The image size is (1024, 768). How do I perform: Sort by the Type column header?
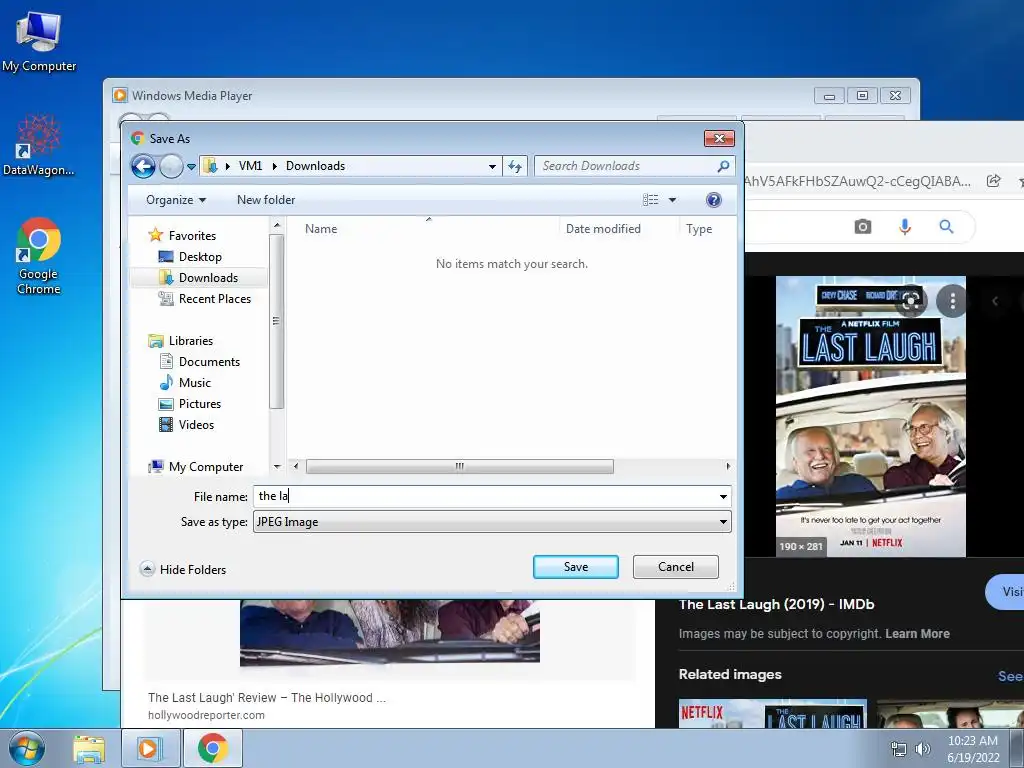point(699,229)
